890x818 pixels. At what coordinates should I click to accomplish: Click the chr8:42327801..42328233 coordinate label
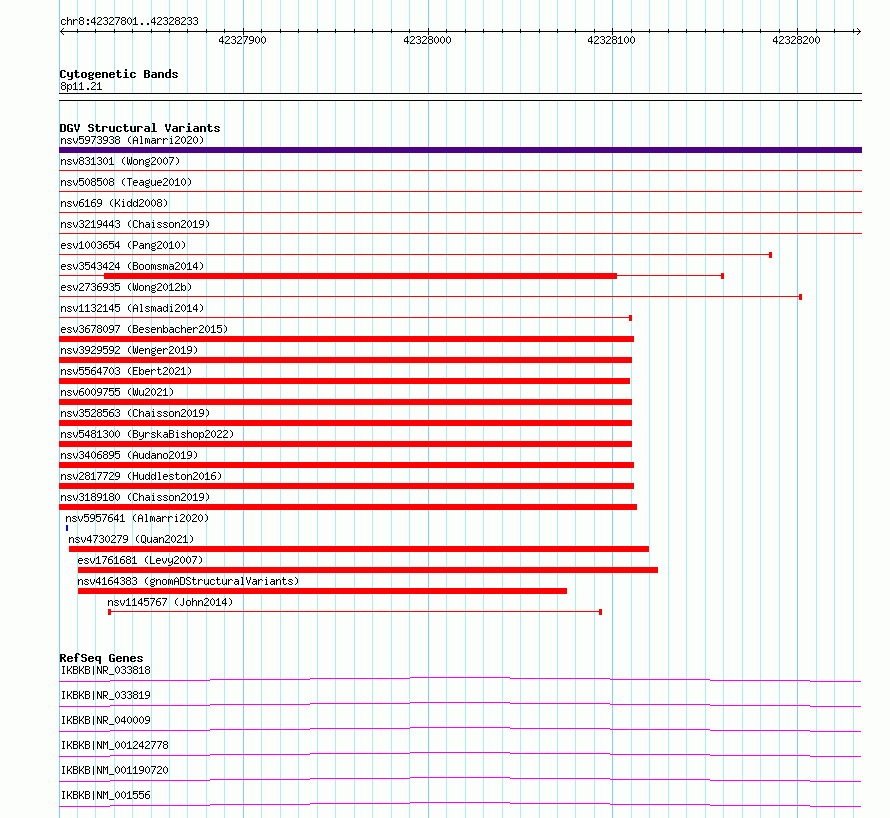point(129,22)
